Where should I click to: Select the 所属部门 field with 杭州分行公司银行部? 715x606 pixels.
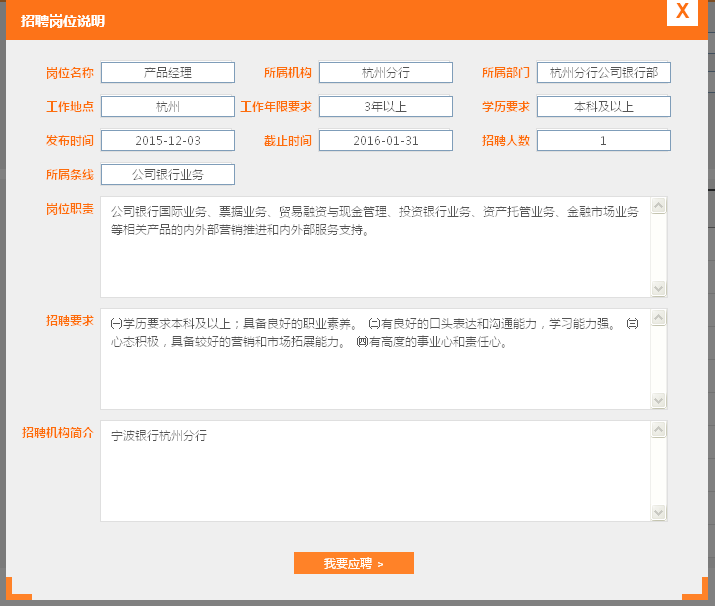click(x=603, y=73)
